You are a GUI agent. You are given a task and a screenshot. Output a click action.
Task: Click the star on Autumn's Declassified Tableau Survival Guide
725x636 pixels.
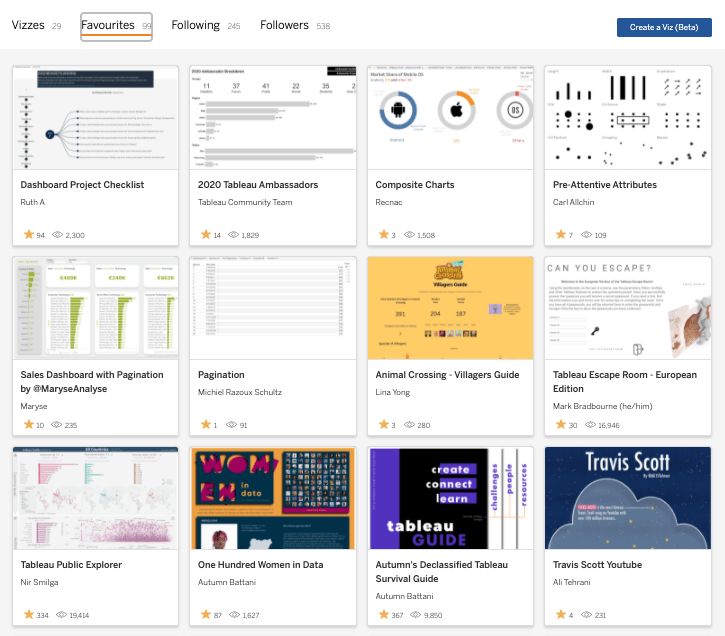click(383, 615)
